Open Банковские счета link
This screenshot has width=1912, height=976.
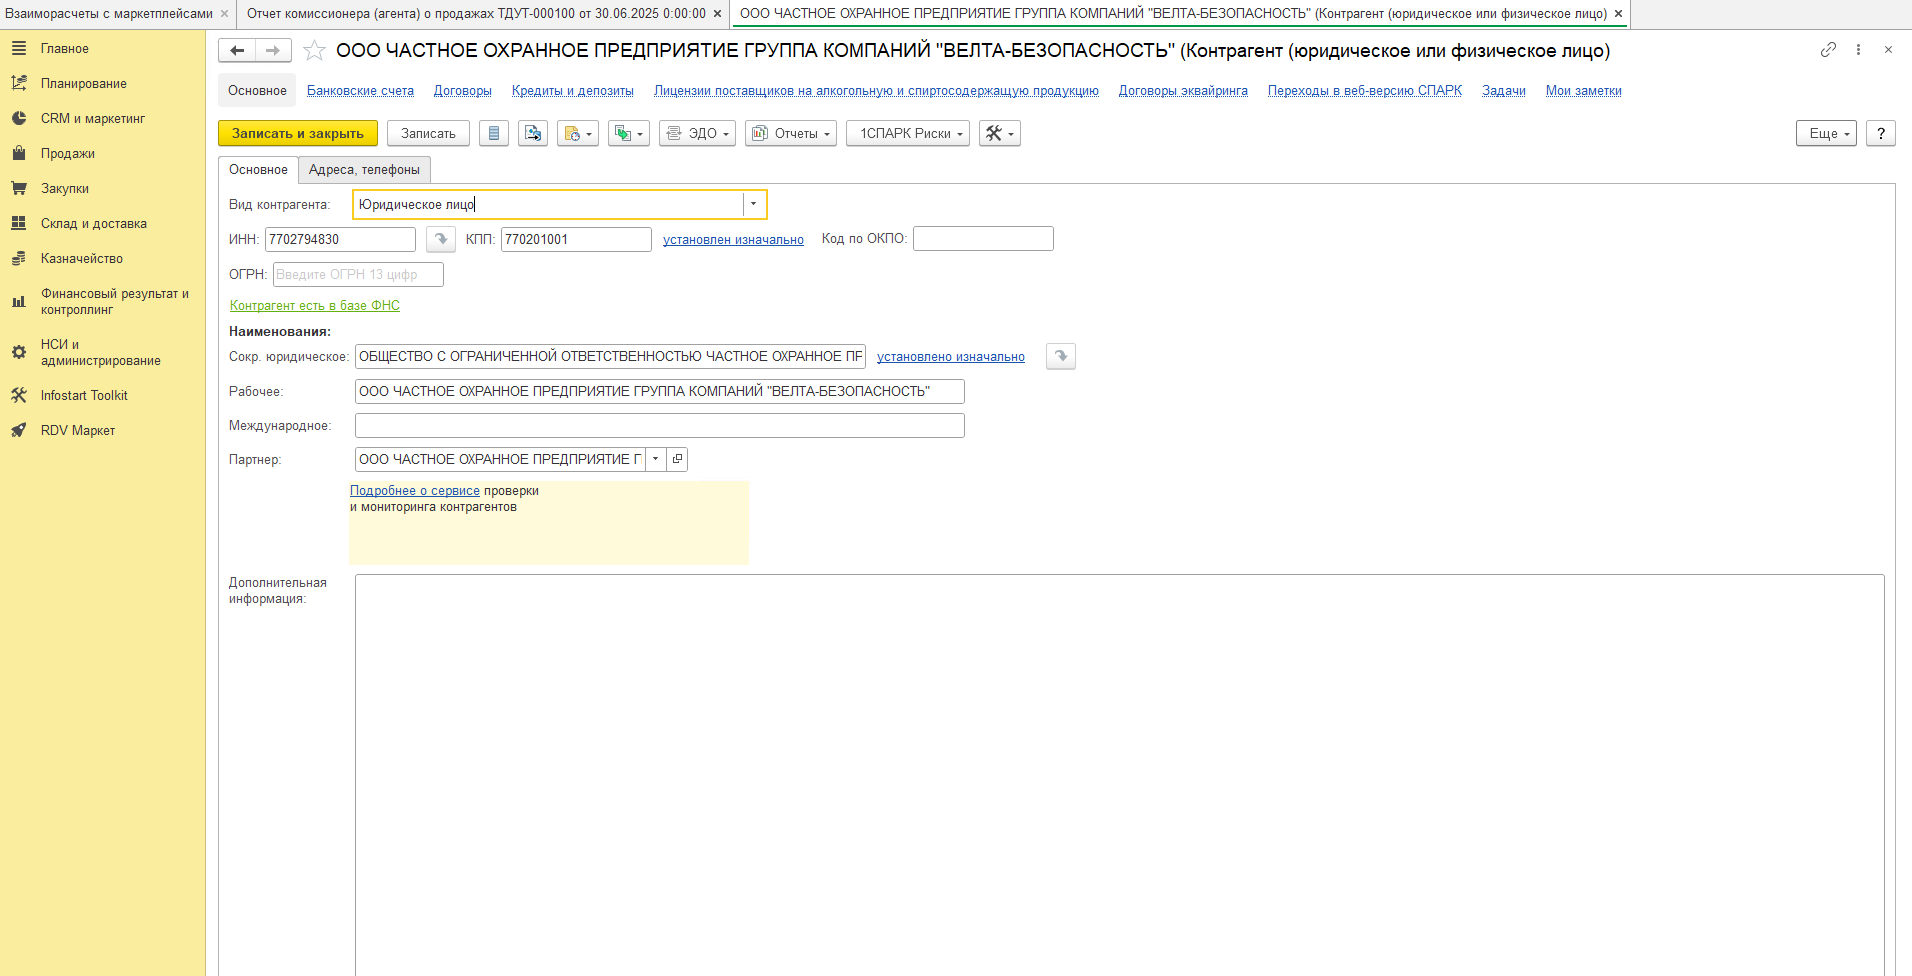coord(360,90)
